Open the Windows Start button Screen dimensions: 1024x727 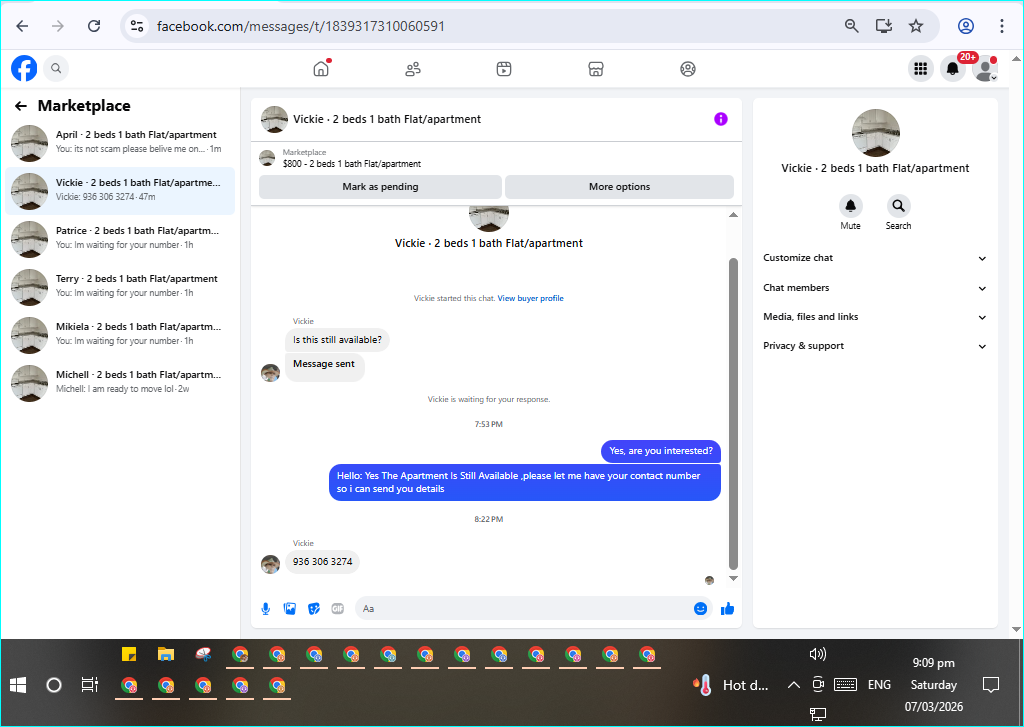pyautogui.click(x=18, y=685)
